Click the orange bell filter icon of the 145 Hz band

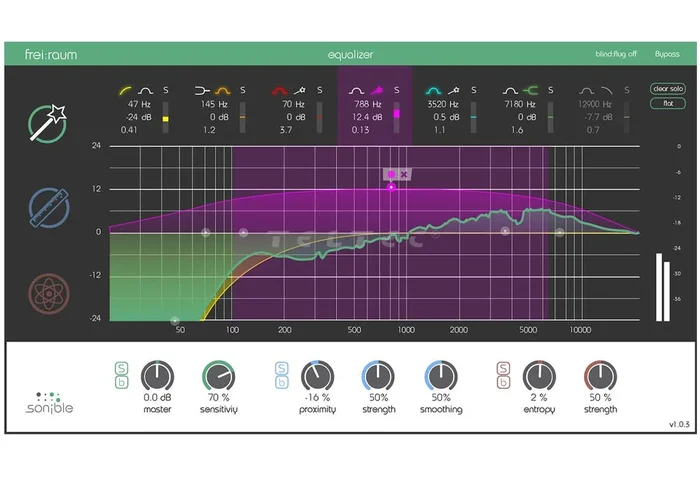click(x=222, y=91)
